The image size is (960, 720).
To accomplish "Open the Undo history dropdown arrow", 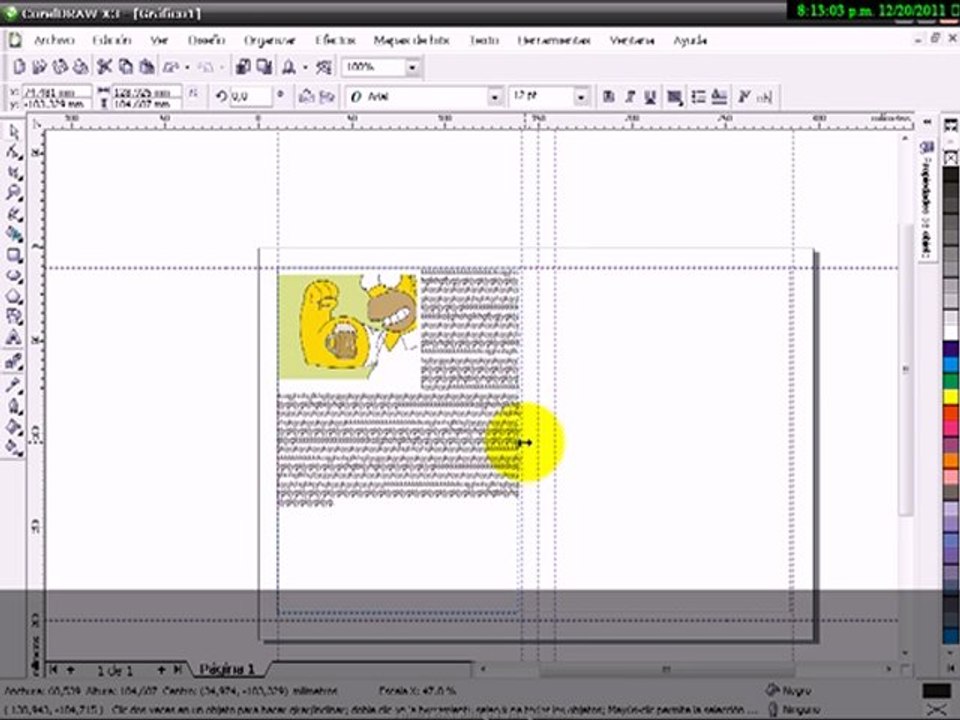I will click(x=187, y=67).
